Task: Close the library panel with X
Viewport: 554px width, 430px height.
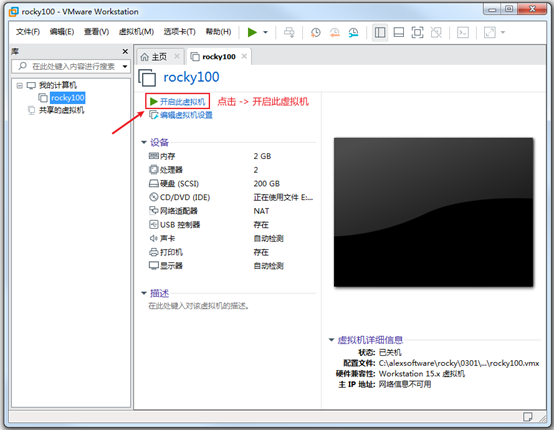Action: 125,52
